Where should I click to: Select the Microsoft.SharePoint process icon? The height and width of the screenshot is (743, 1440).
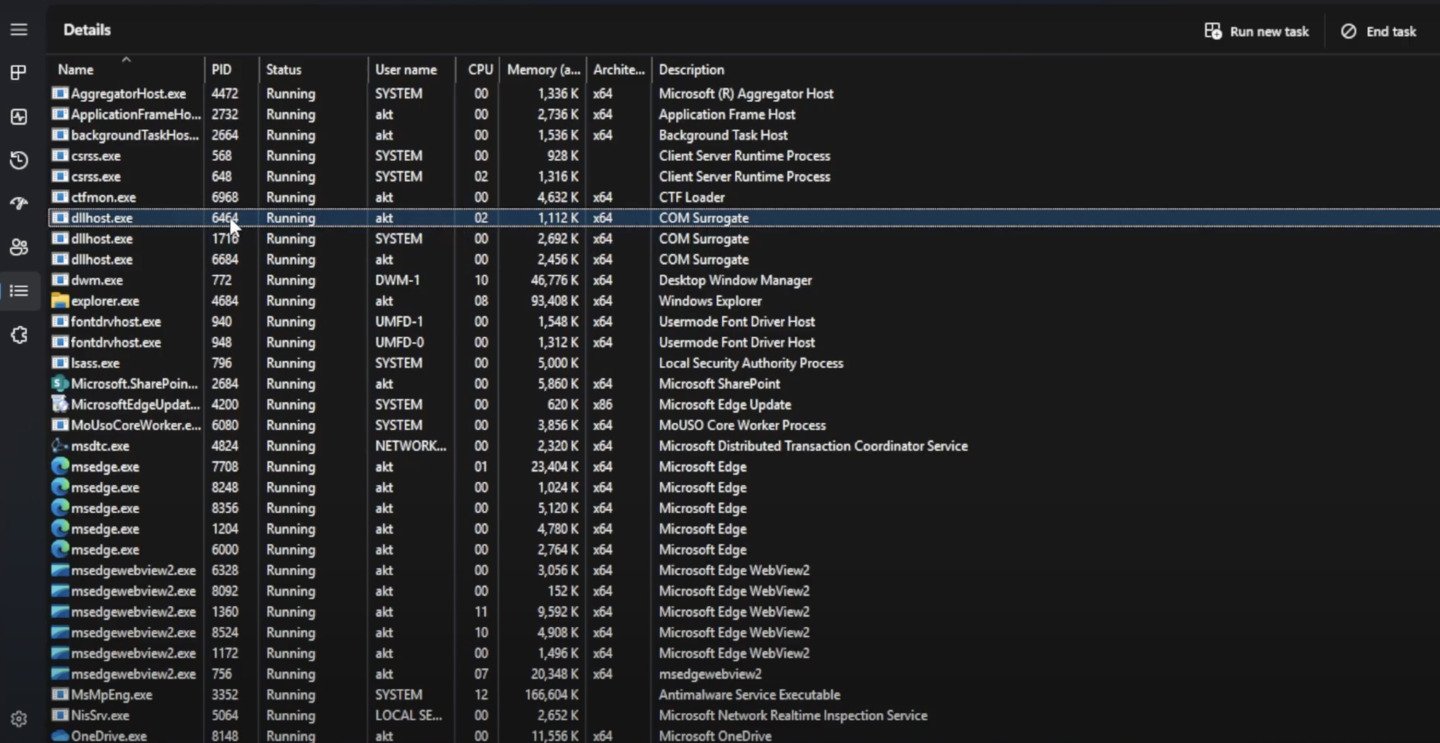coord(60,384)
